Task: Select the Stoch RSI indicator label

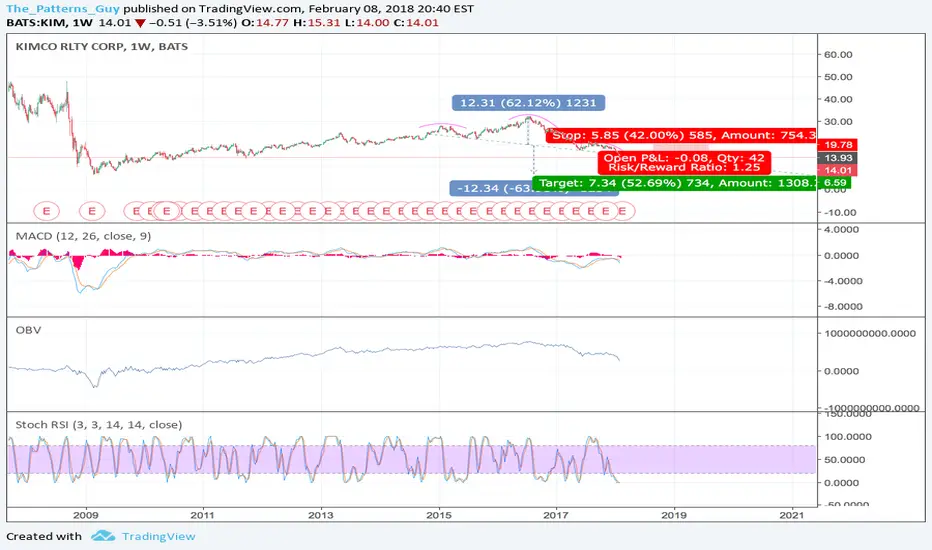Action: tap(99, 425)
